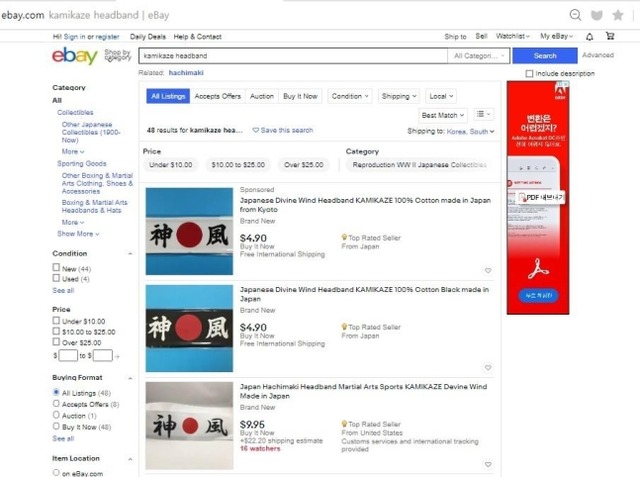This screenshot has height=477, width=640.
Task: Select the Over $25.00 price pill
Action: [x=304, y=165]
